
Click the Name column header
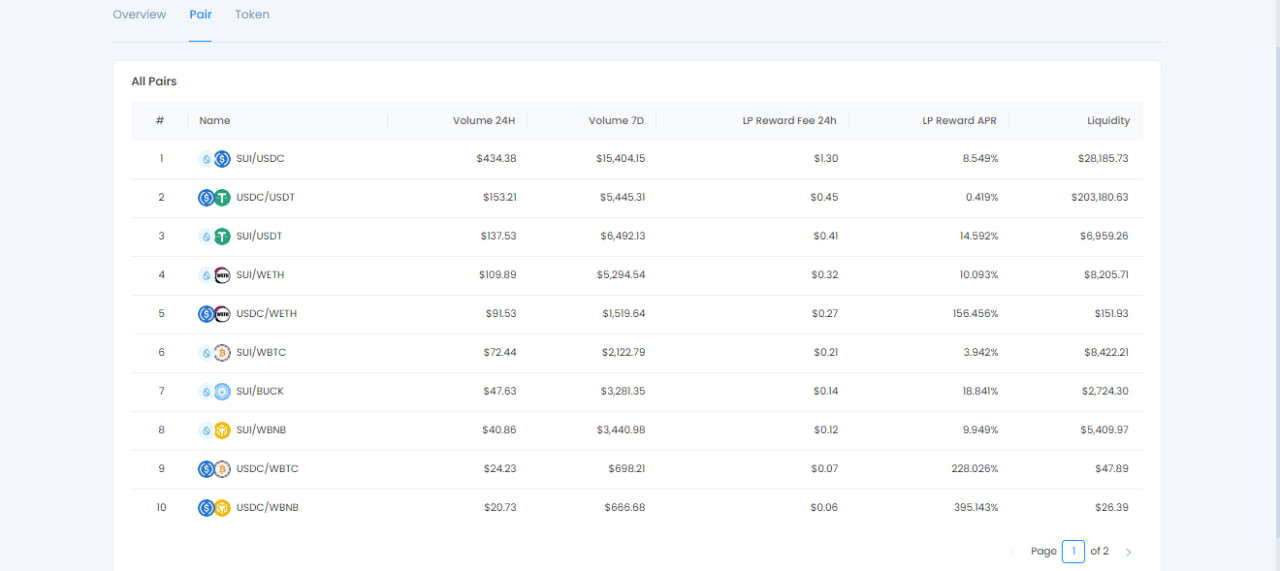click(215, 121)
